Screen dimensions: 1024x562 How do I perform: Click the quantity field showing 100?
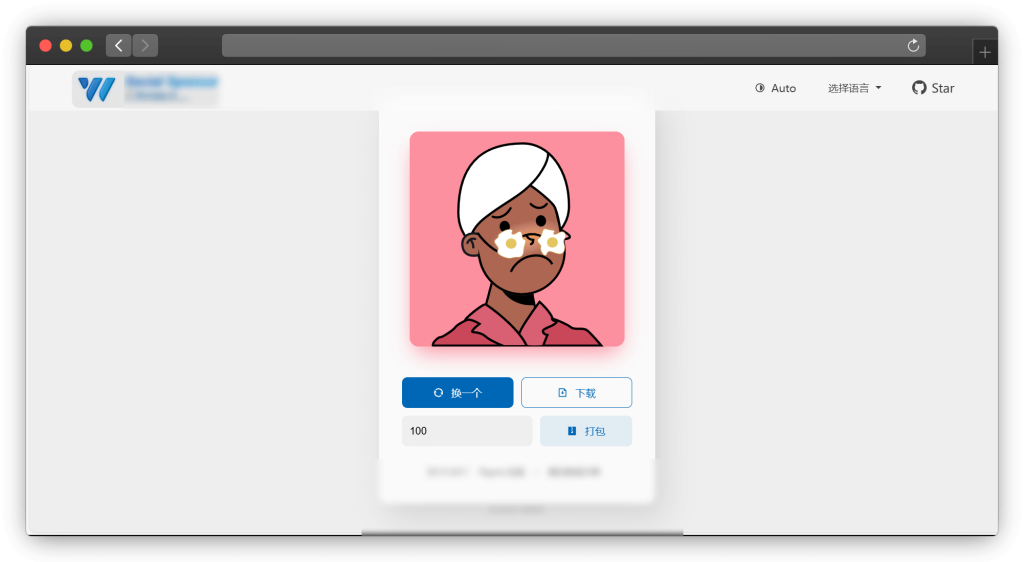pos(466,431)
